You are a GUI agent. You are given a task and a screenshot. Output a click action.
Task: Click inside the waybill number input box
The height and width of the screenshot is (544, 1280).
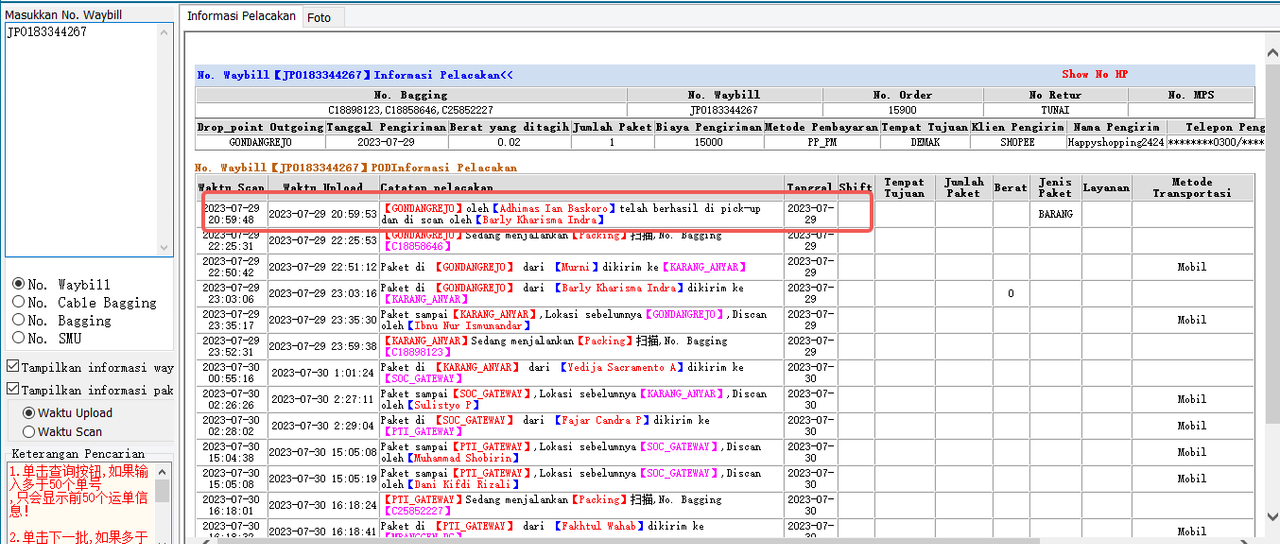(x=80, y=138)
